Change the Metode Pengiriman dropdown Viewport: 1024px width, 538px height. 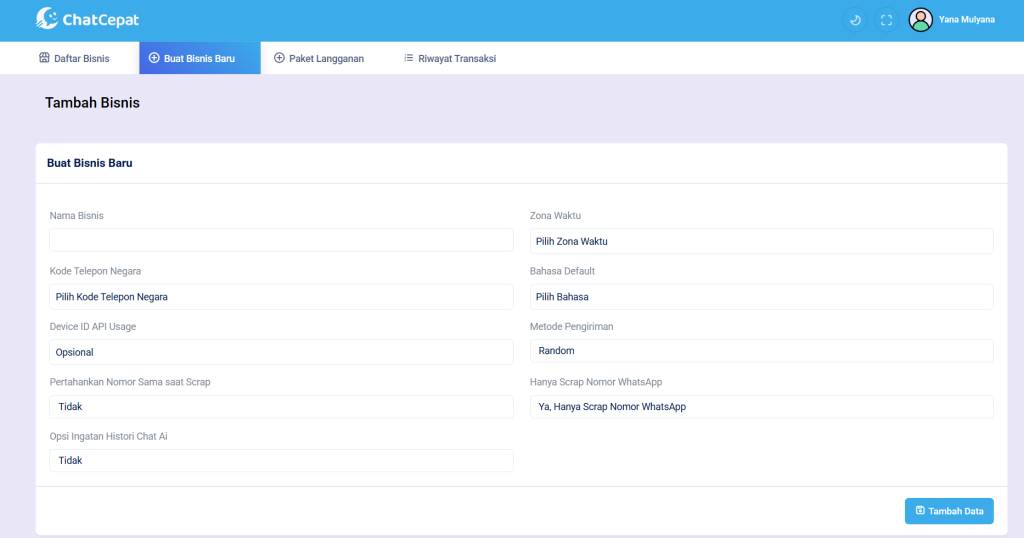pyautogui.click(x=761, y=351)
